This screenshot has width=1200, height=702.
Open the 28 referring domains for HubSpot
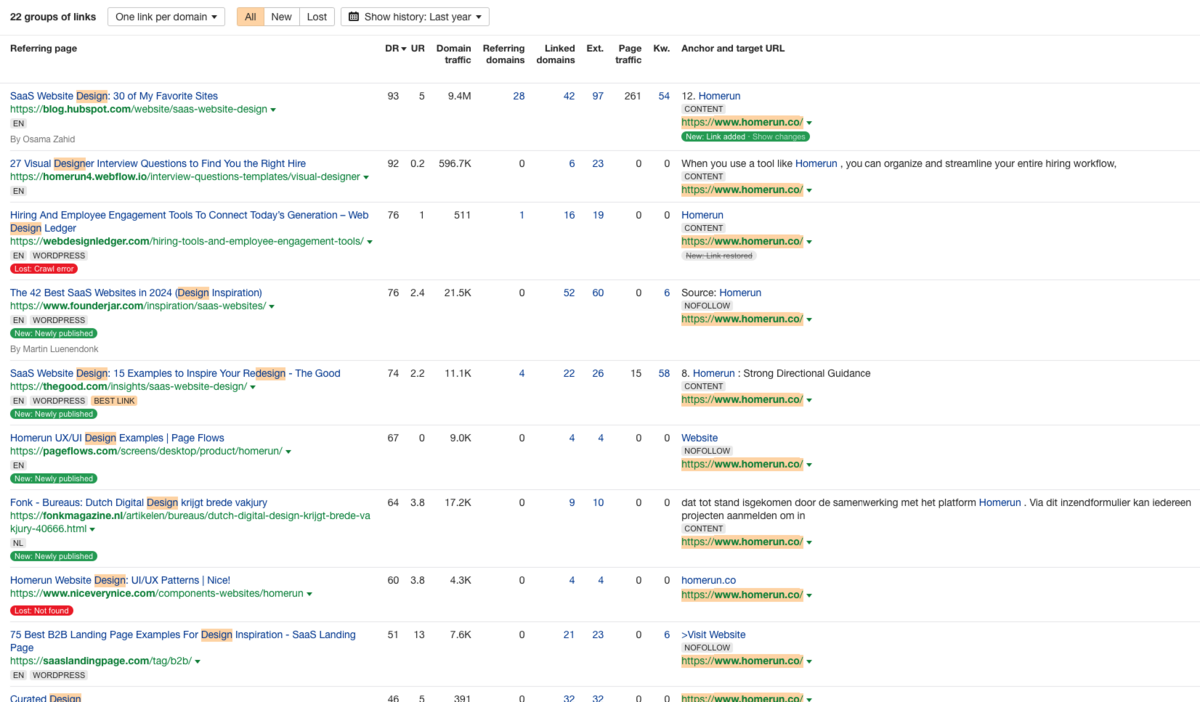[518, 96]
